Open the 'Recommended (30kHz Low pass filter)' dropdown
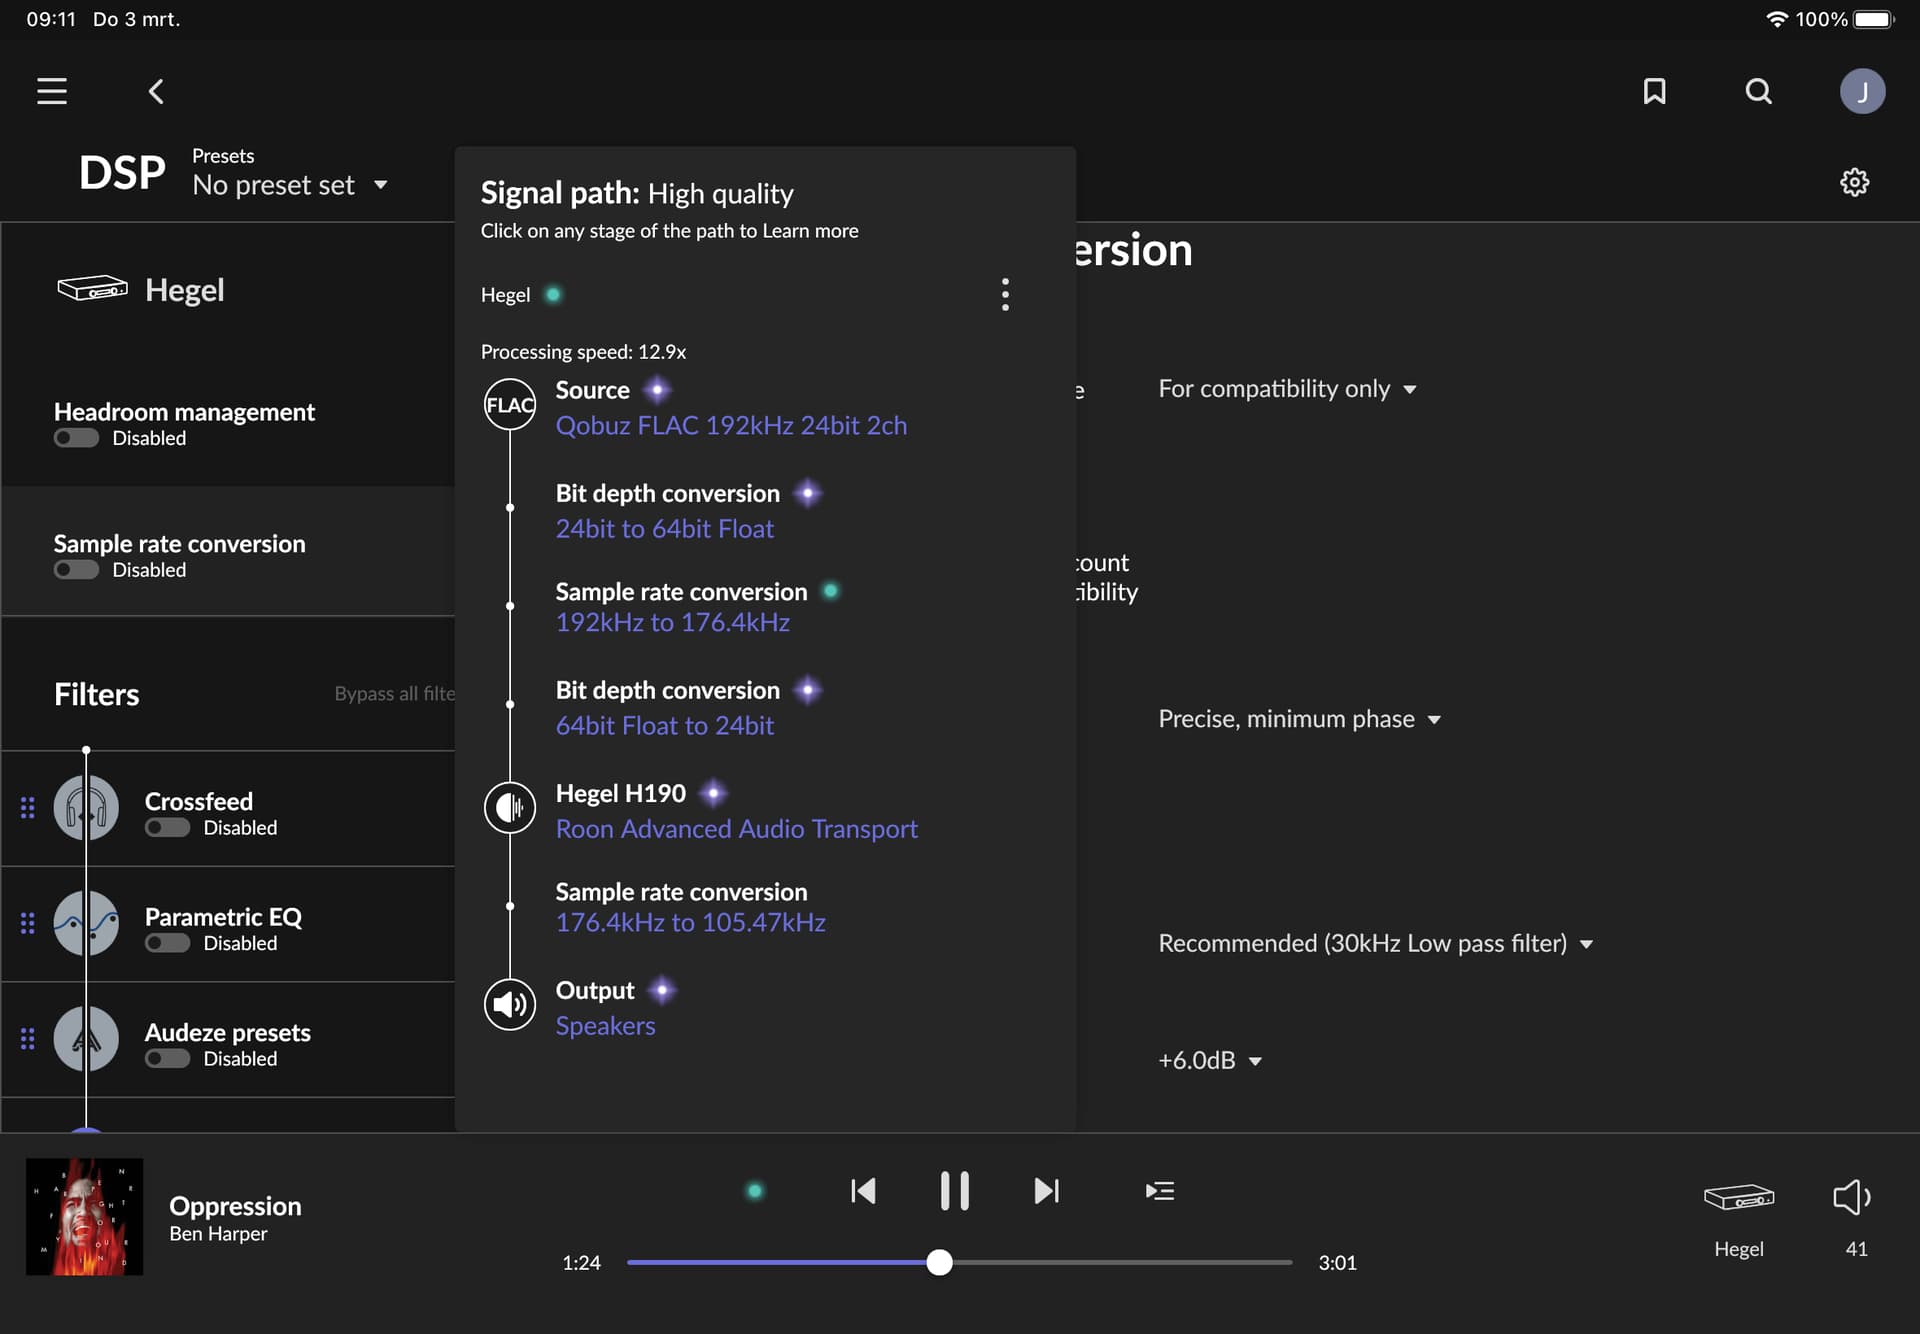This screenshot has width=1920, height=1334. coord(1376,943)
